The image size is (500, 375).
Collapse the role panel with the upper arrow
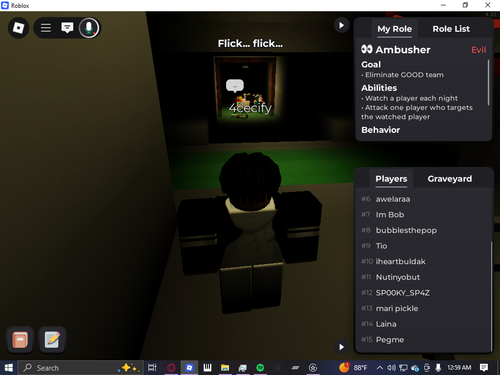click(341, 25)
